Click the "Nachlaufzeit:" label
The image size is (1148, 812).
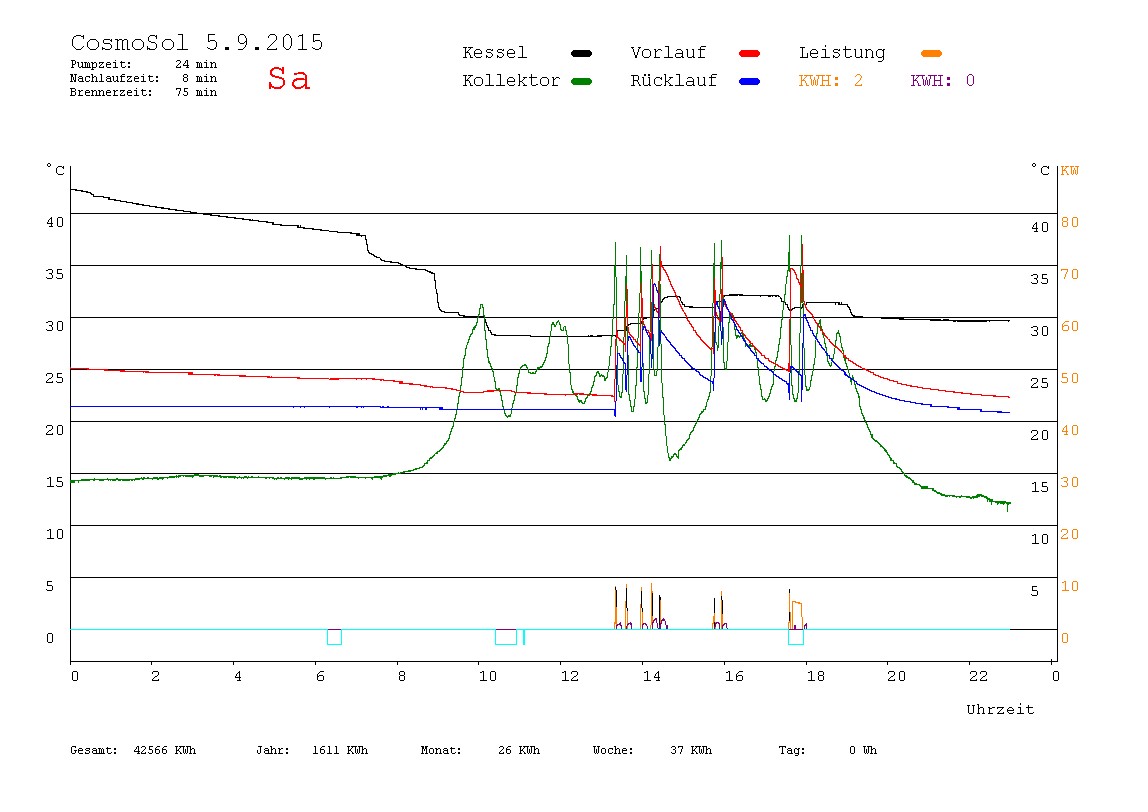point(115,78)
